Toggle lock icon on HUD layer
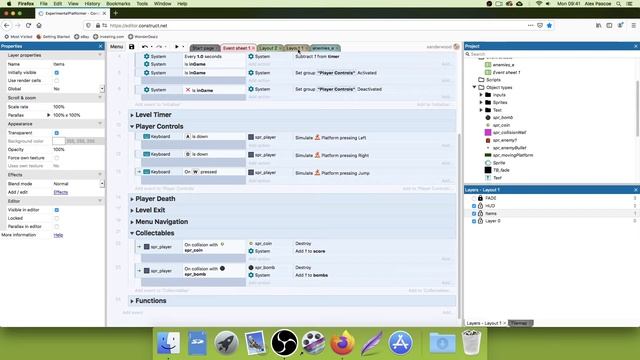Viewport: 640px width, 360px height. (x=480, y=206)
